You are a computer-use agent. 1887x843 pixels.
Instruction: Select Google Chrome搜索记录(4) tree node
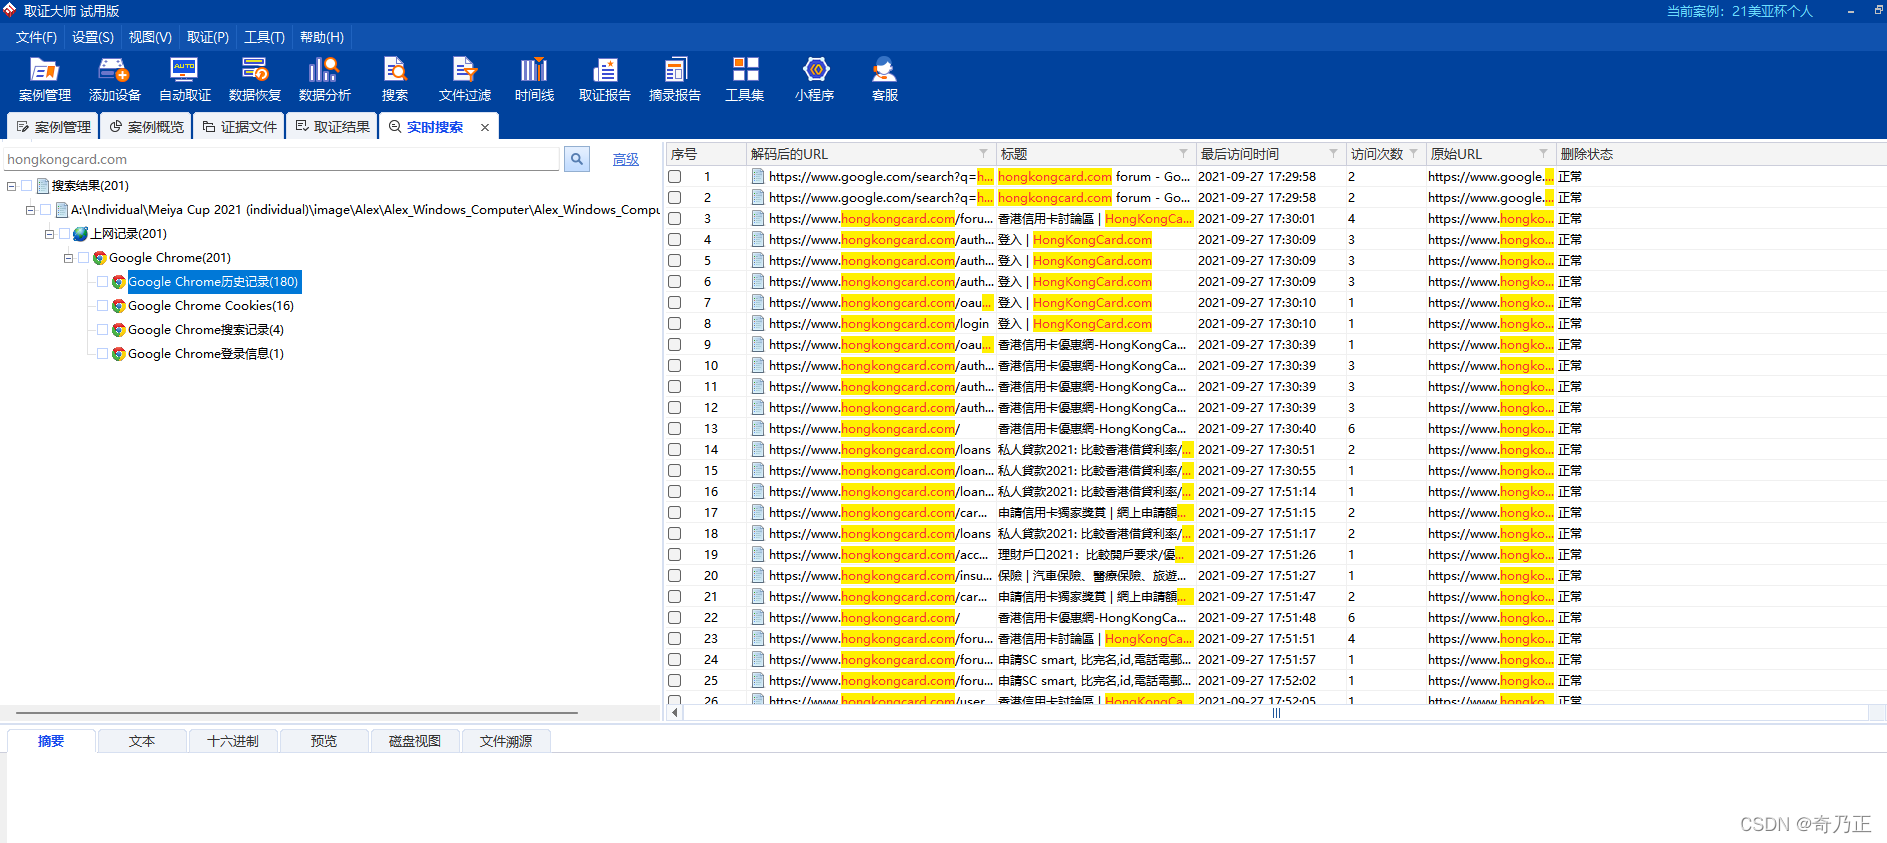tap(206, 330)
